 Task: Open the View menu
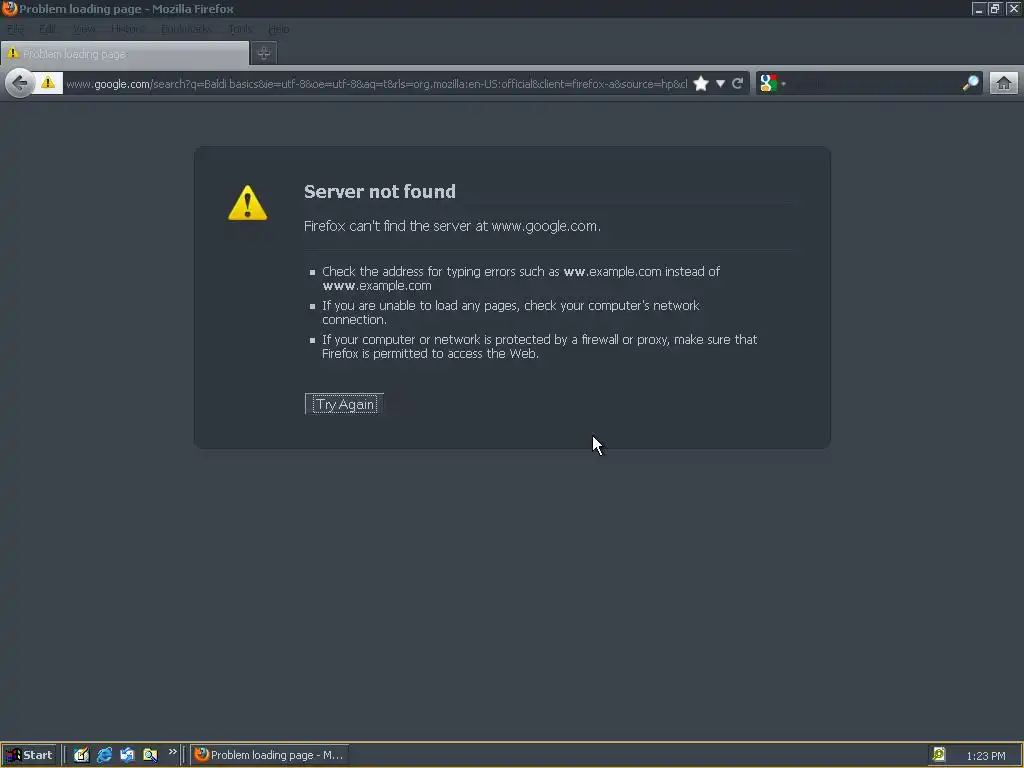coord(84,29)
